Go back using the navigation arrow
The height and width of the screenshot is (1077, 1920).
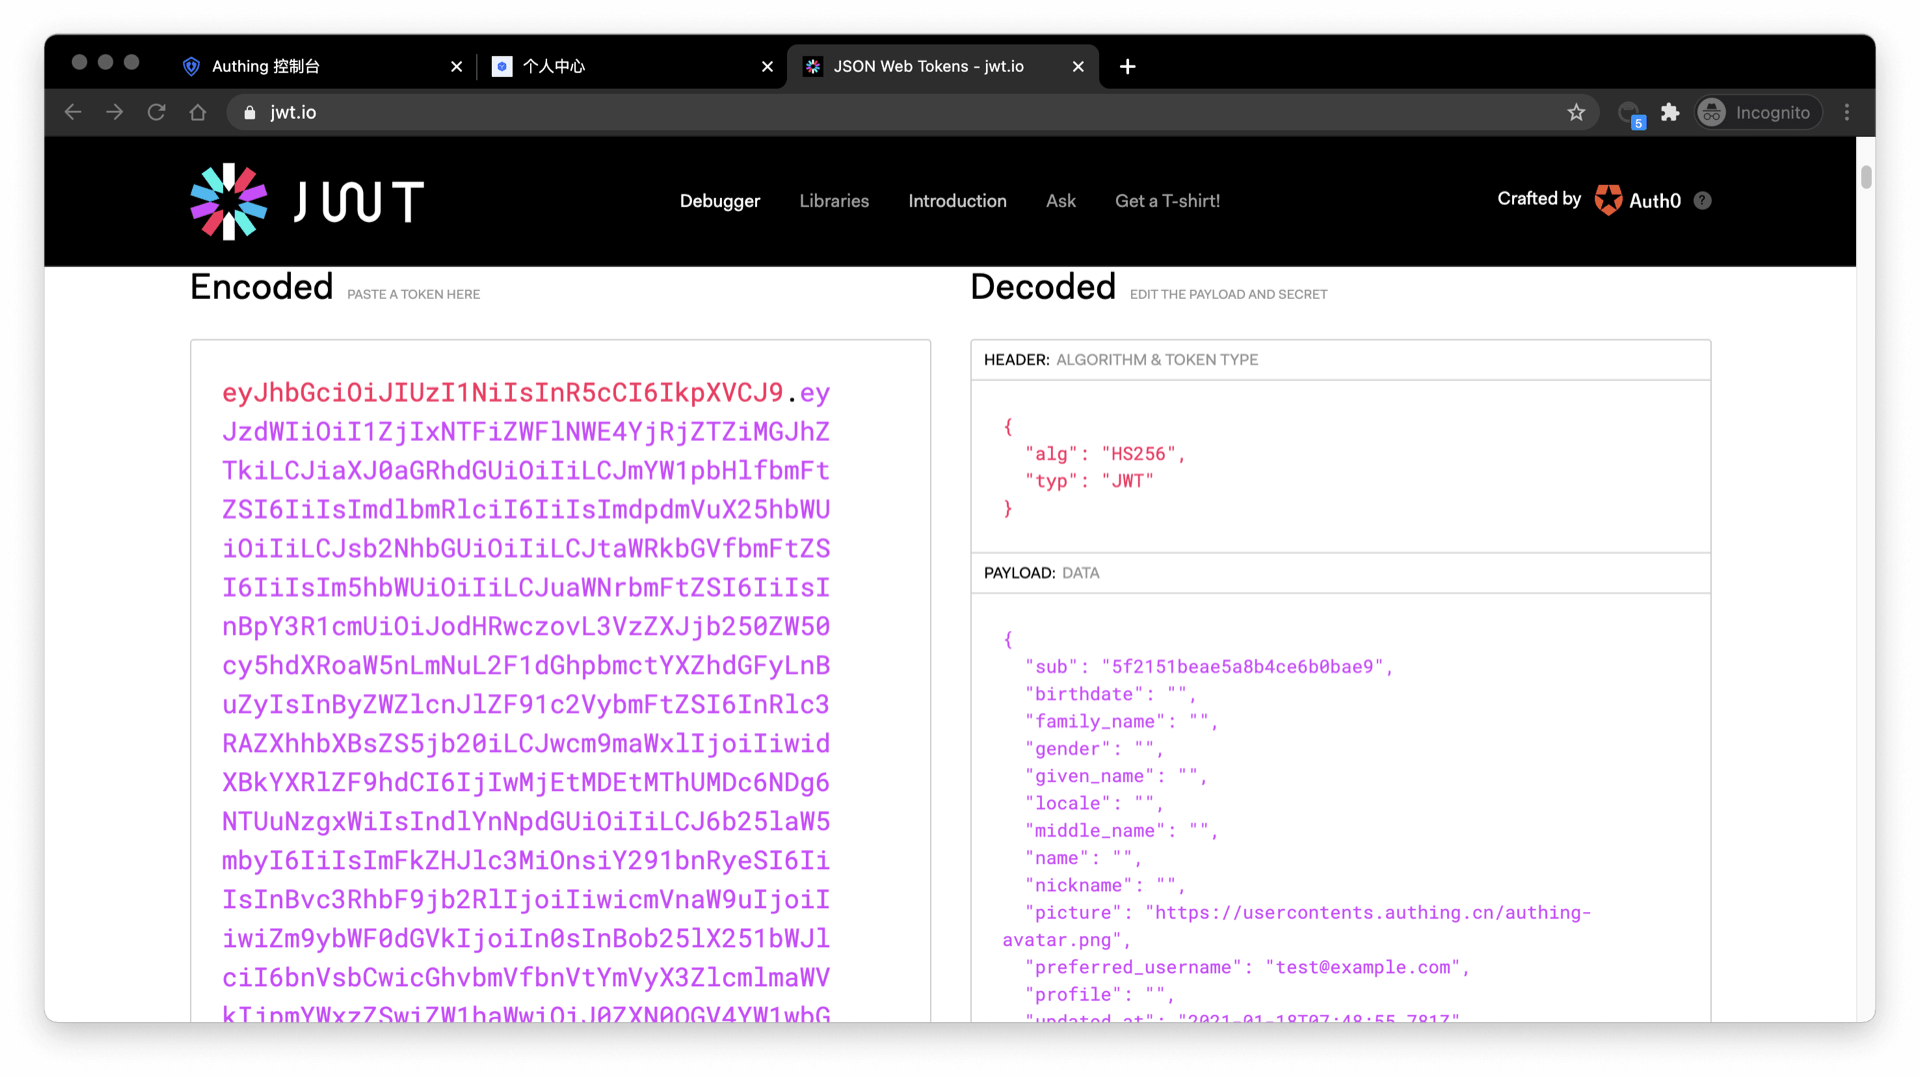click(x=72, y=112)
